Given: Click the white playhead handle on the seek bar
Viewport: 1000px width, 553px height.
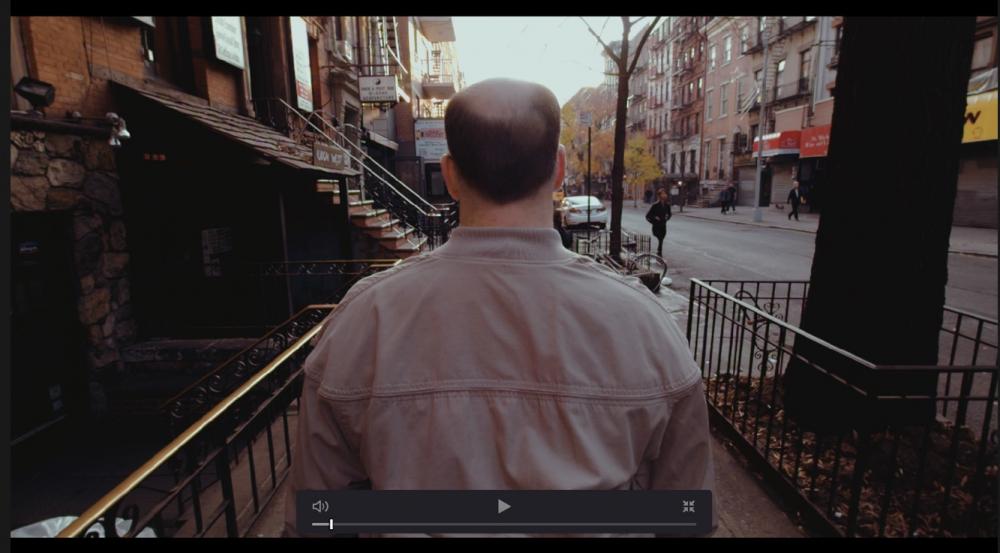Looking at the screenshot, I should pyautogui.click(x=331, y=524).
